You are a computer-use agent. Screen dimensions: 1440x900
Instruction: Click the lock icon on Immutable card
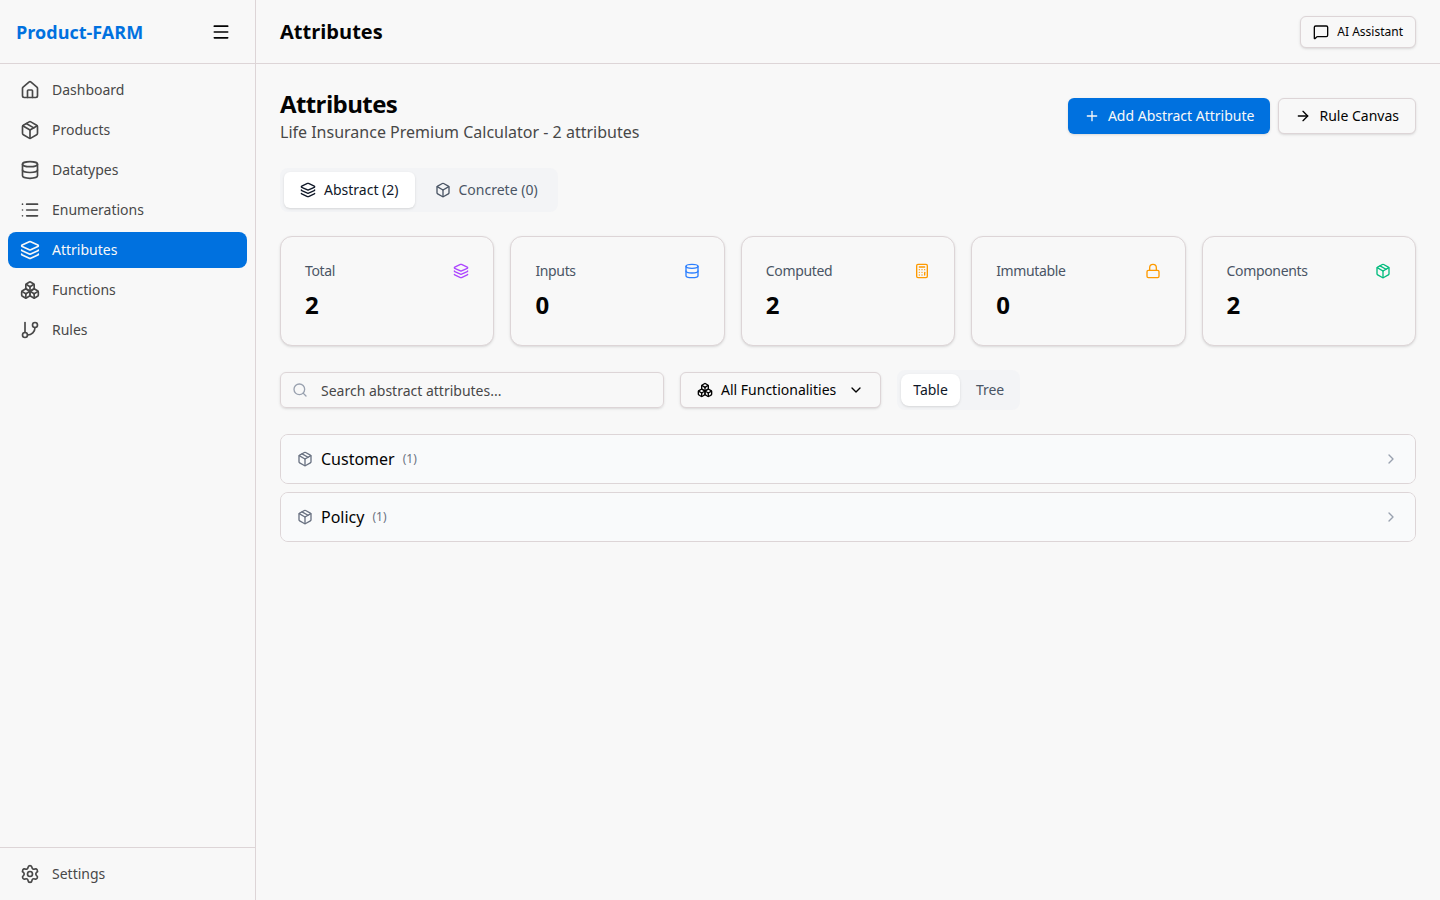click(1152, 270)
